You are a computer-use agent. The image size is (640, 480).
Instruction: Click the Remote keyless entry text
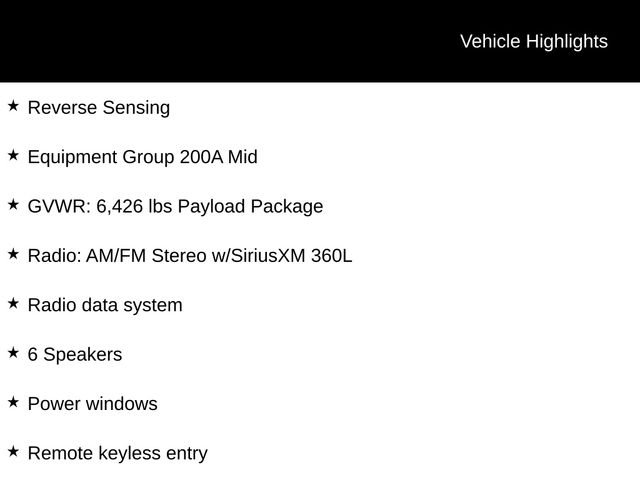click(117, 454)
